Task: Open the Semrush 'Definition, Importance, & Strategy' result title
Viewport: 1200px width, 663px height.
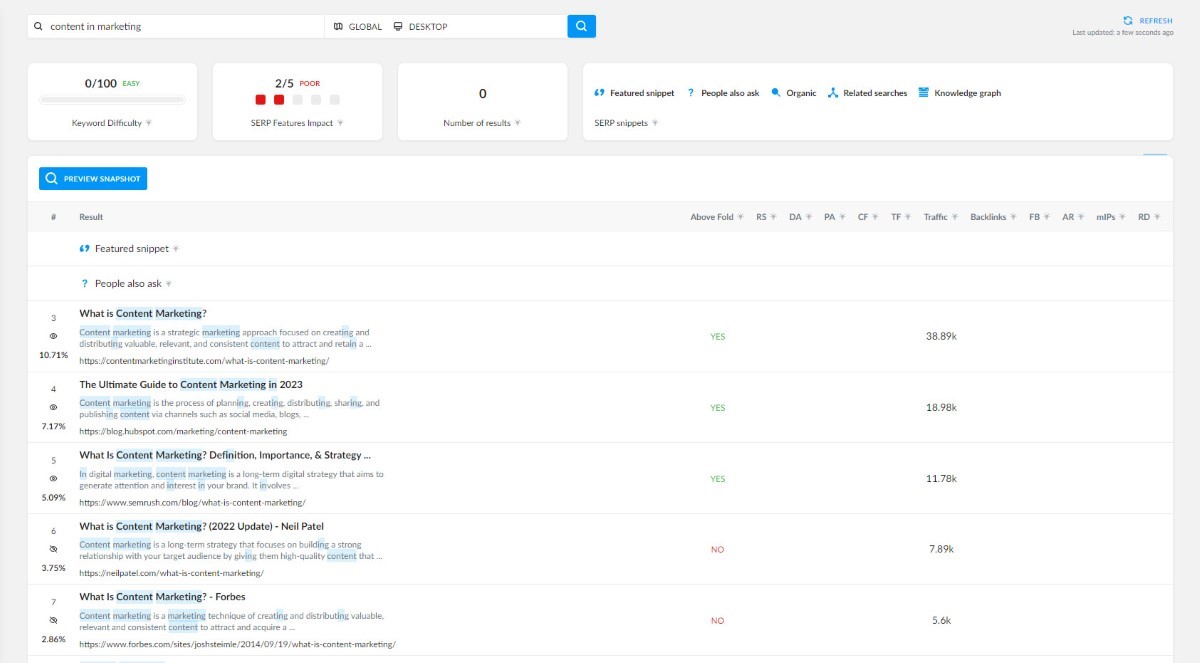Action: 226,455
